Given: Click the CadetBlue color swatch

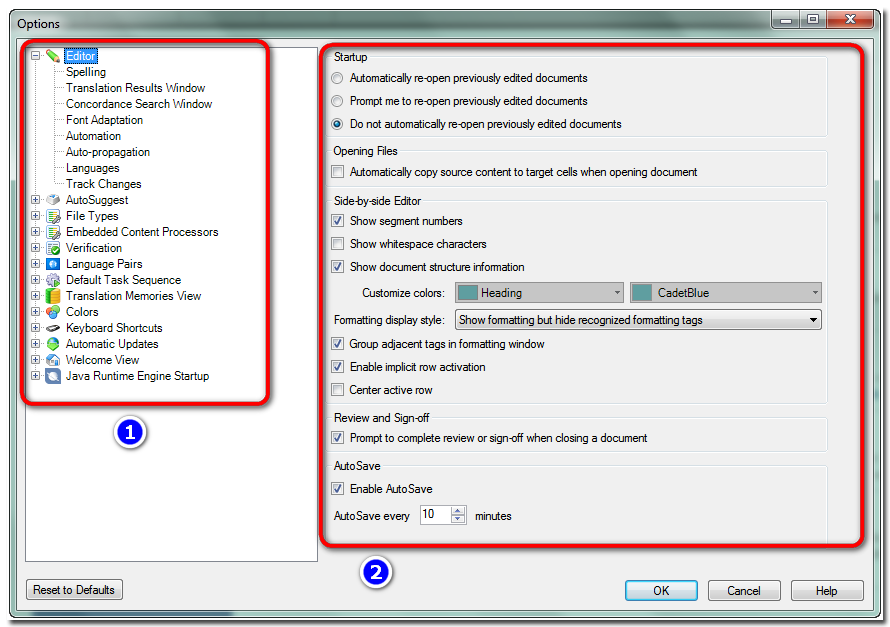Looking at the screenshot, I should click(x=642, y=293).
